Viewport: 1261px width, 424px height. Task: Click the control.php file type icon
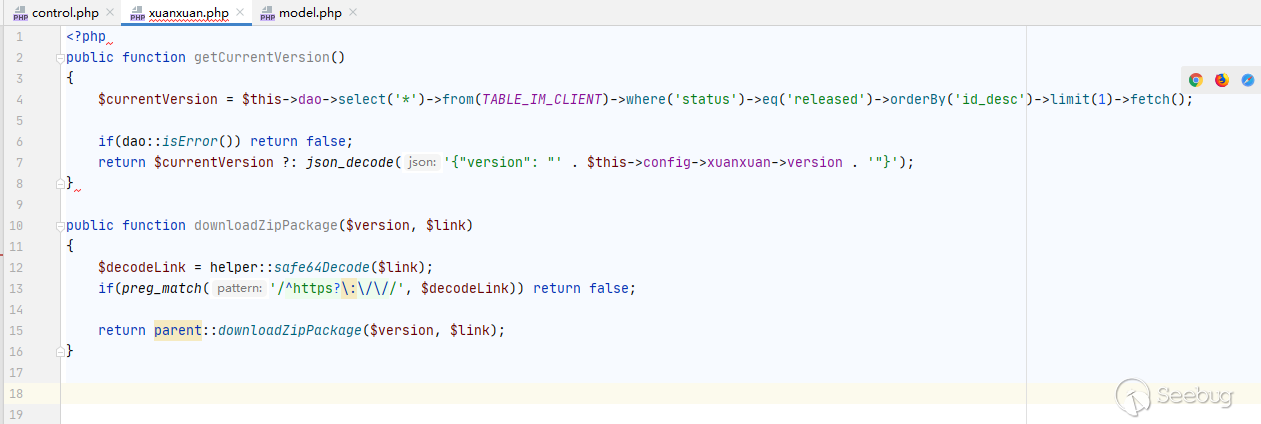[20, 14]
